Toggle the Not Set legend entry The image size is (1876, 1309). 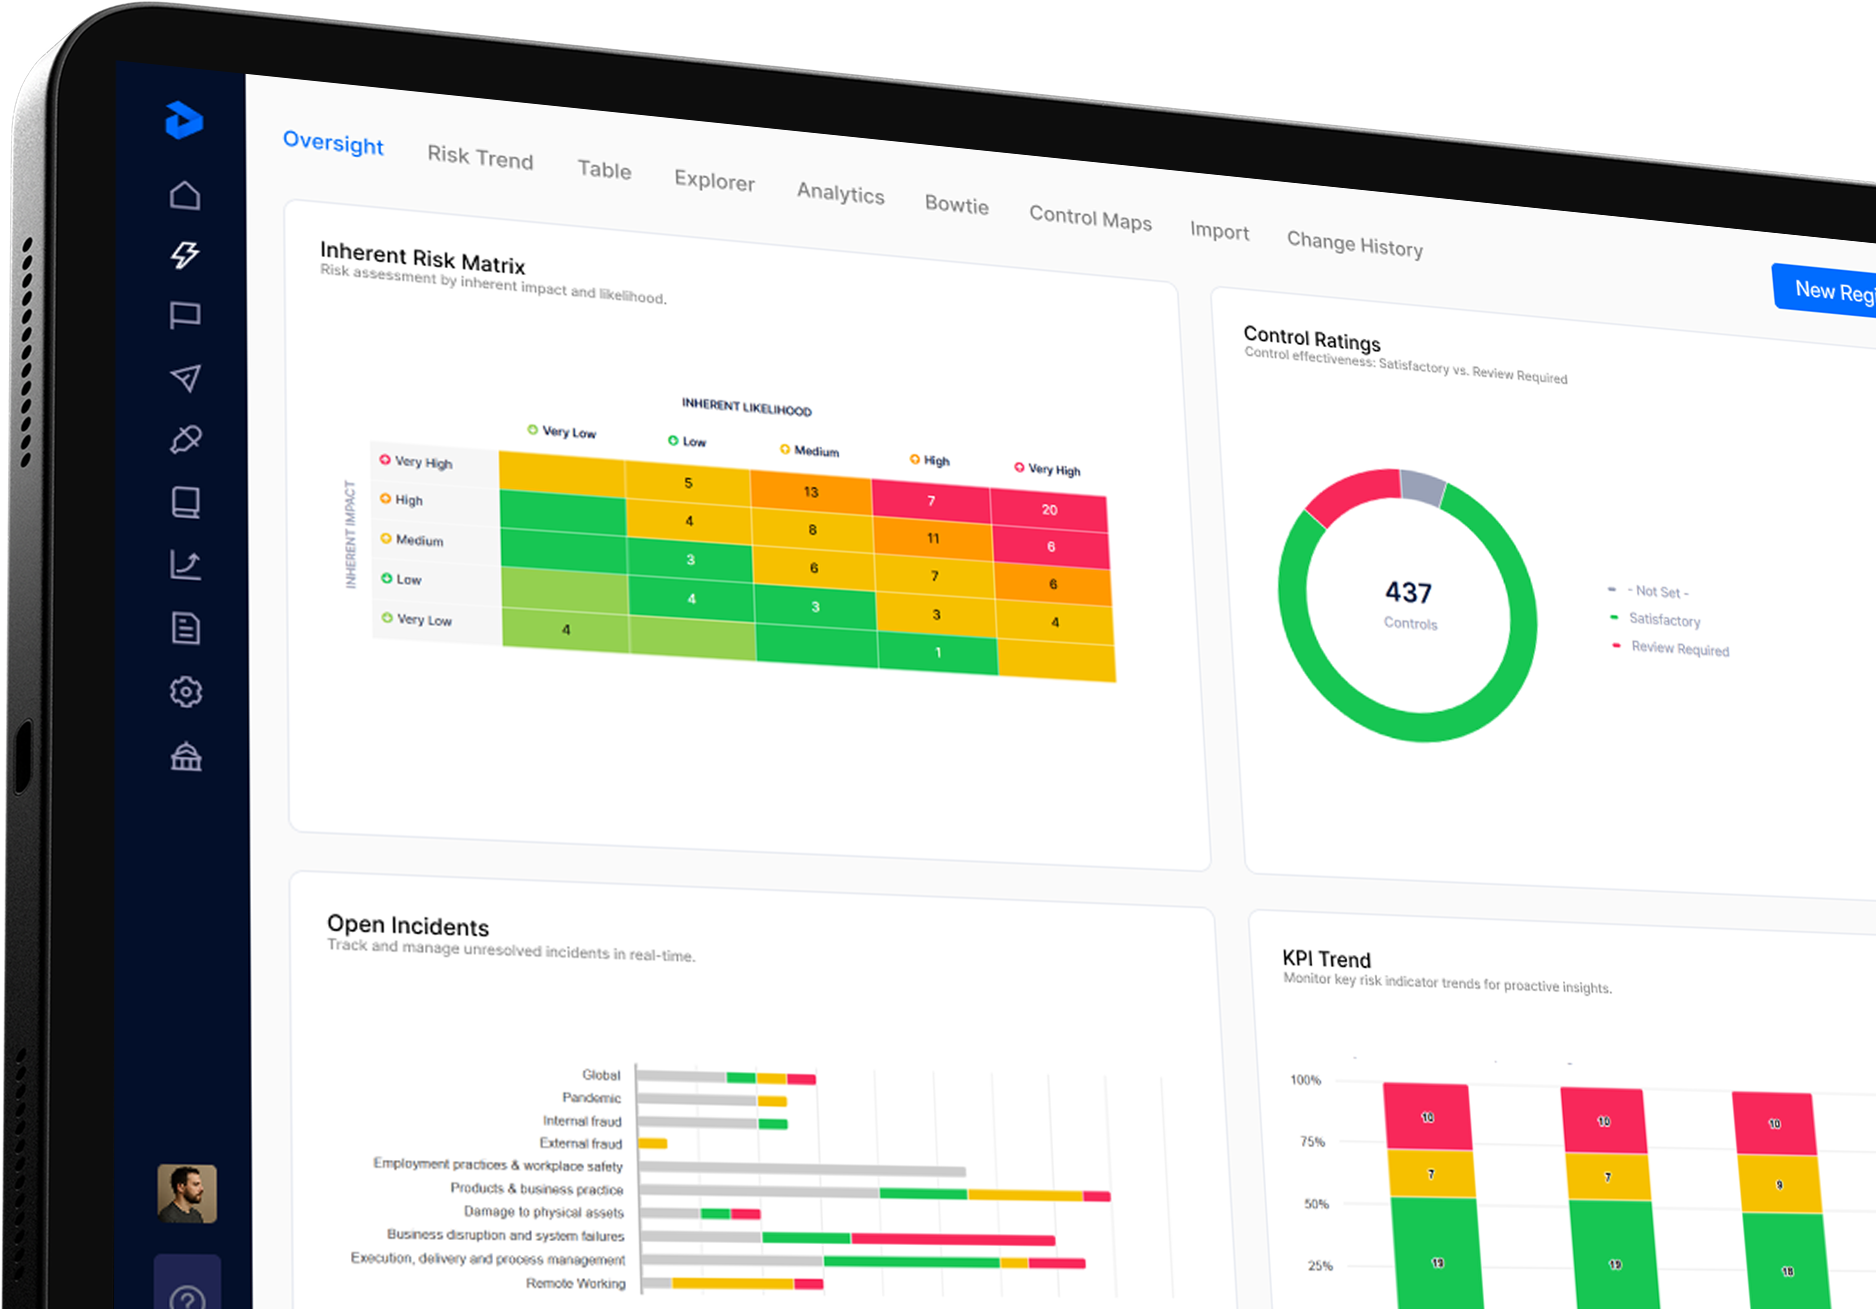(x=1649, y=591)
